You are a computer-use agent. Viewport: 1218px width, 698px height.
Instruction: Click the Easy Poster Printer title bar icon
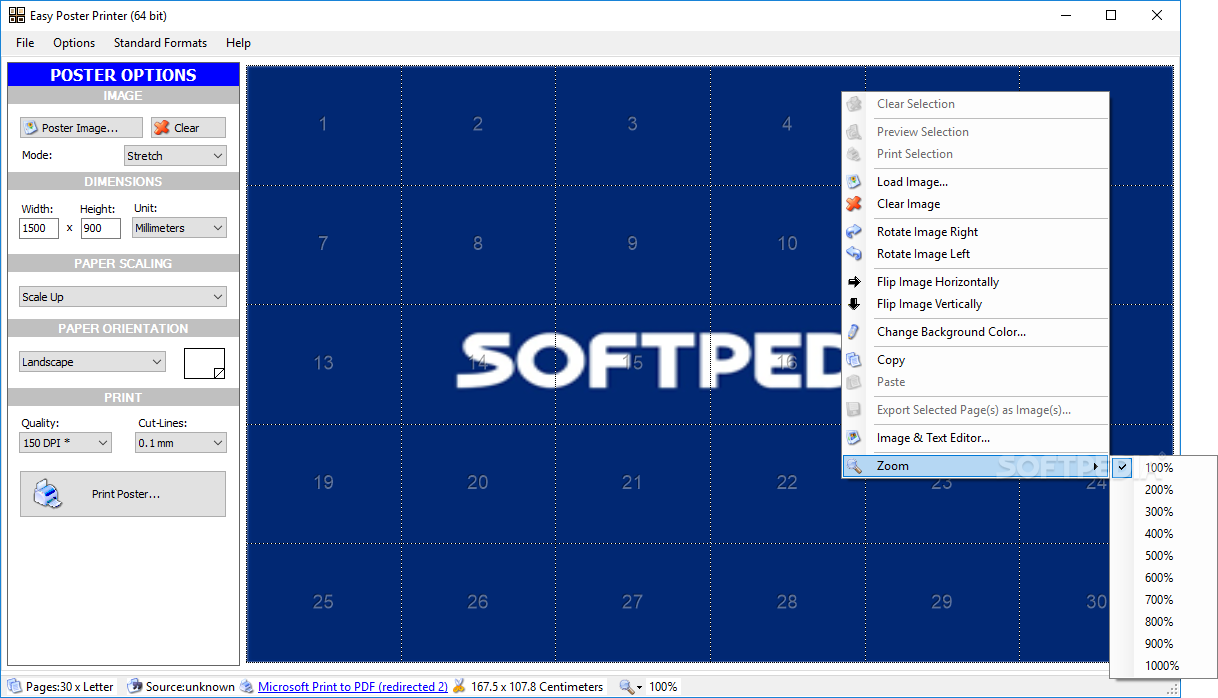coord(16,15)
